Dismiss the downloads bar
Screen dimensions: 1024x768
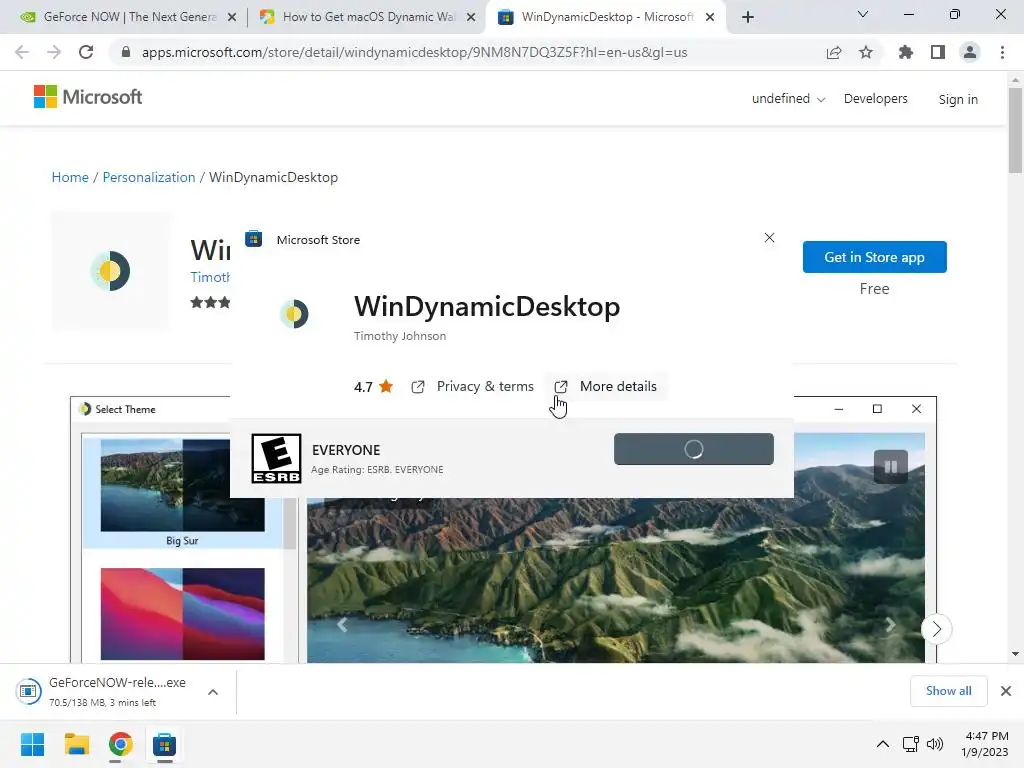[x=1006, y=691]
